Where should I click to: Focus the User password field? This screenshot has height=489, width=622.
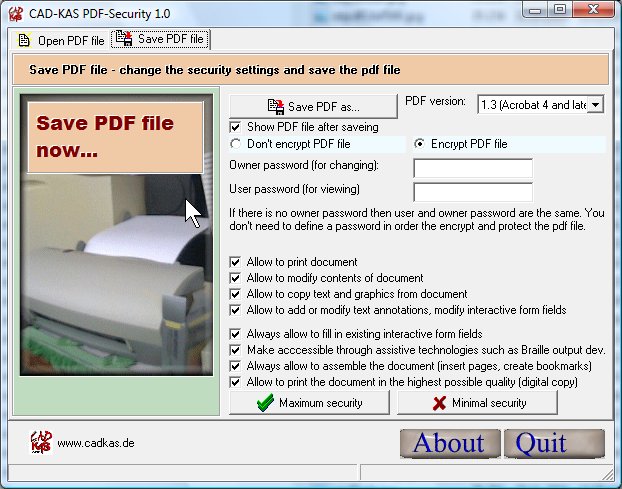(472, 191)
